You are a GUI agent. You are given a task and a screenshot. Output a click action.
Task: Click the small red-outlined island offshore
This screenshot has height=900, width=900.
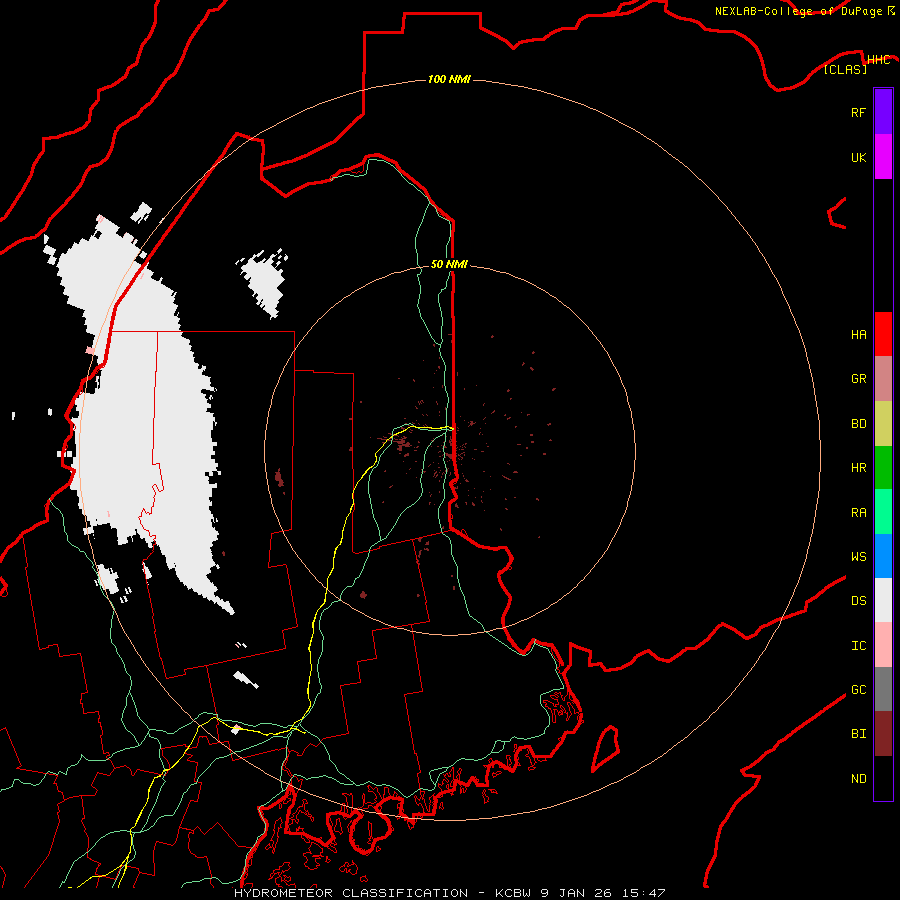(x=606, y=748)
